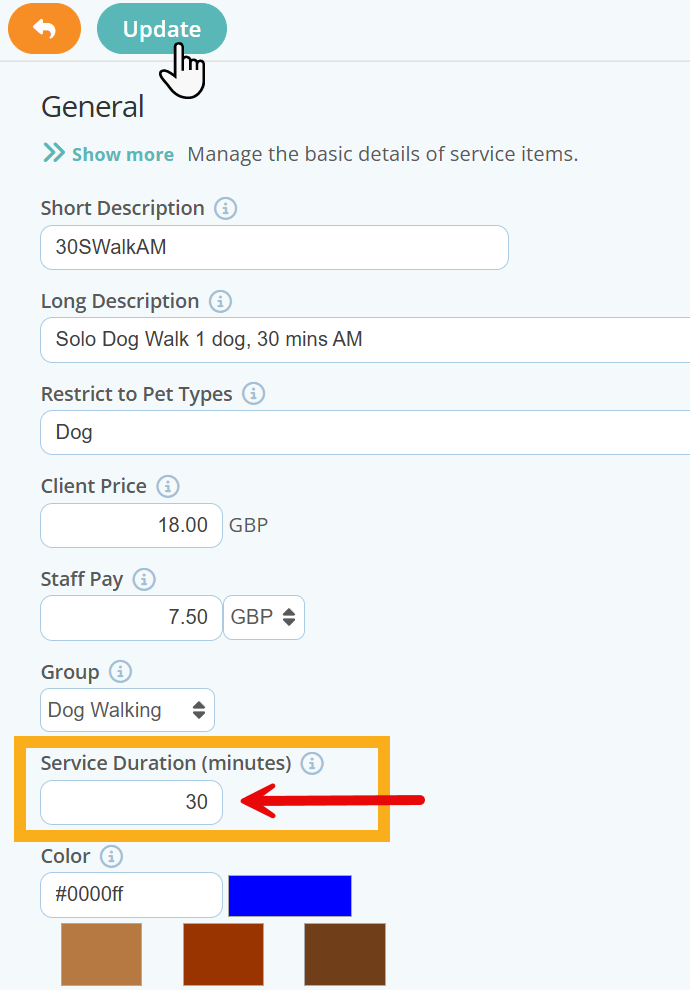The width and height of the screenshot is (690, 990).
Task: Click the Long Description info icon
Action: [220, 301]
